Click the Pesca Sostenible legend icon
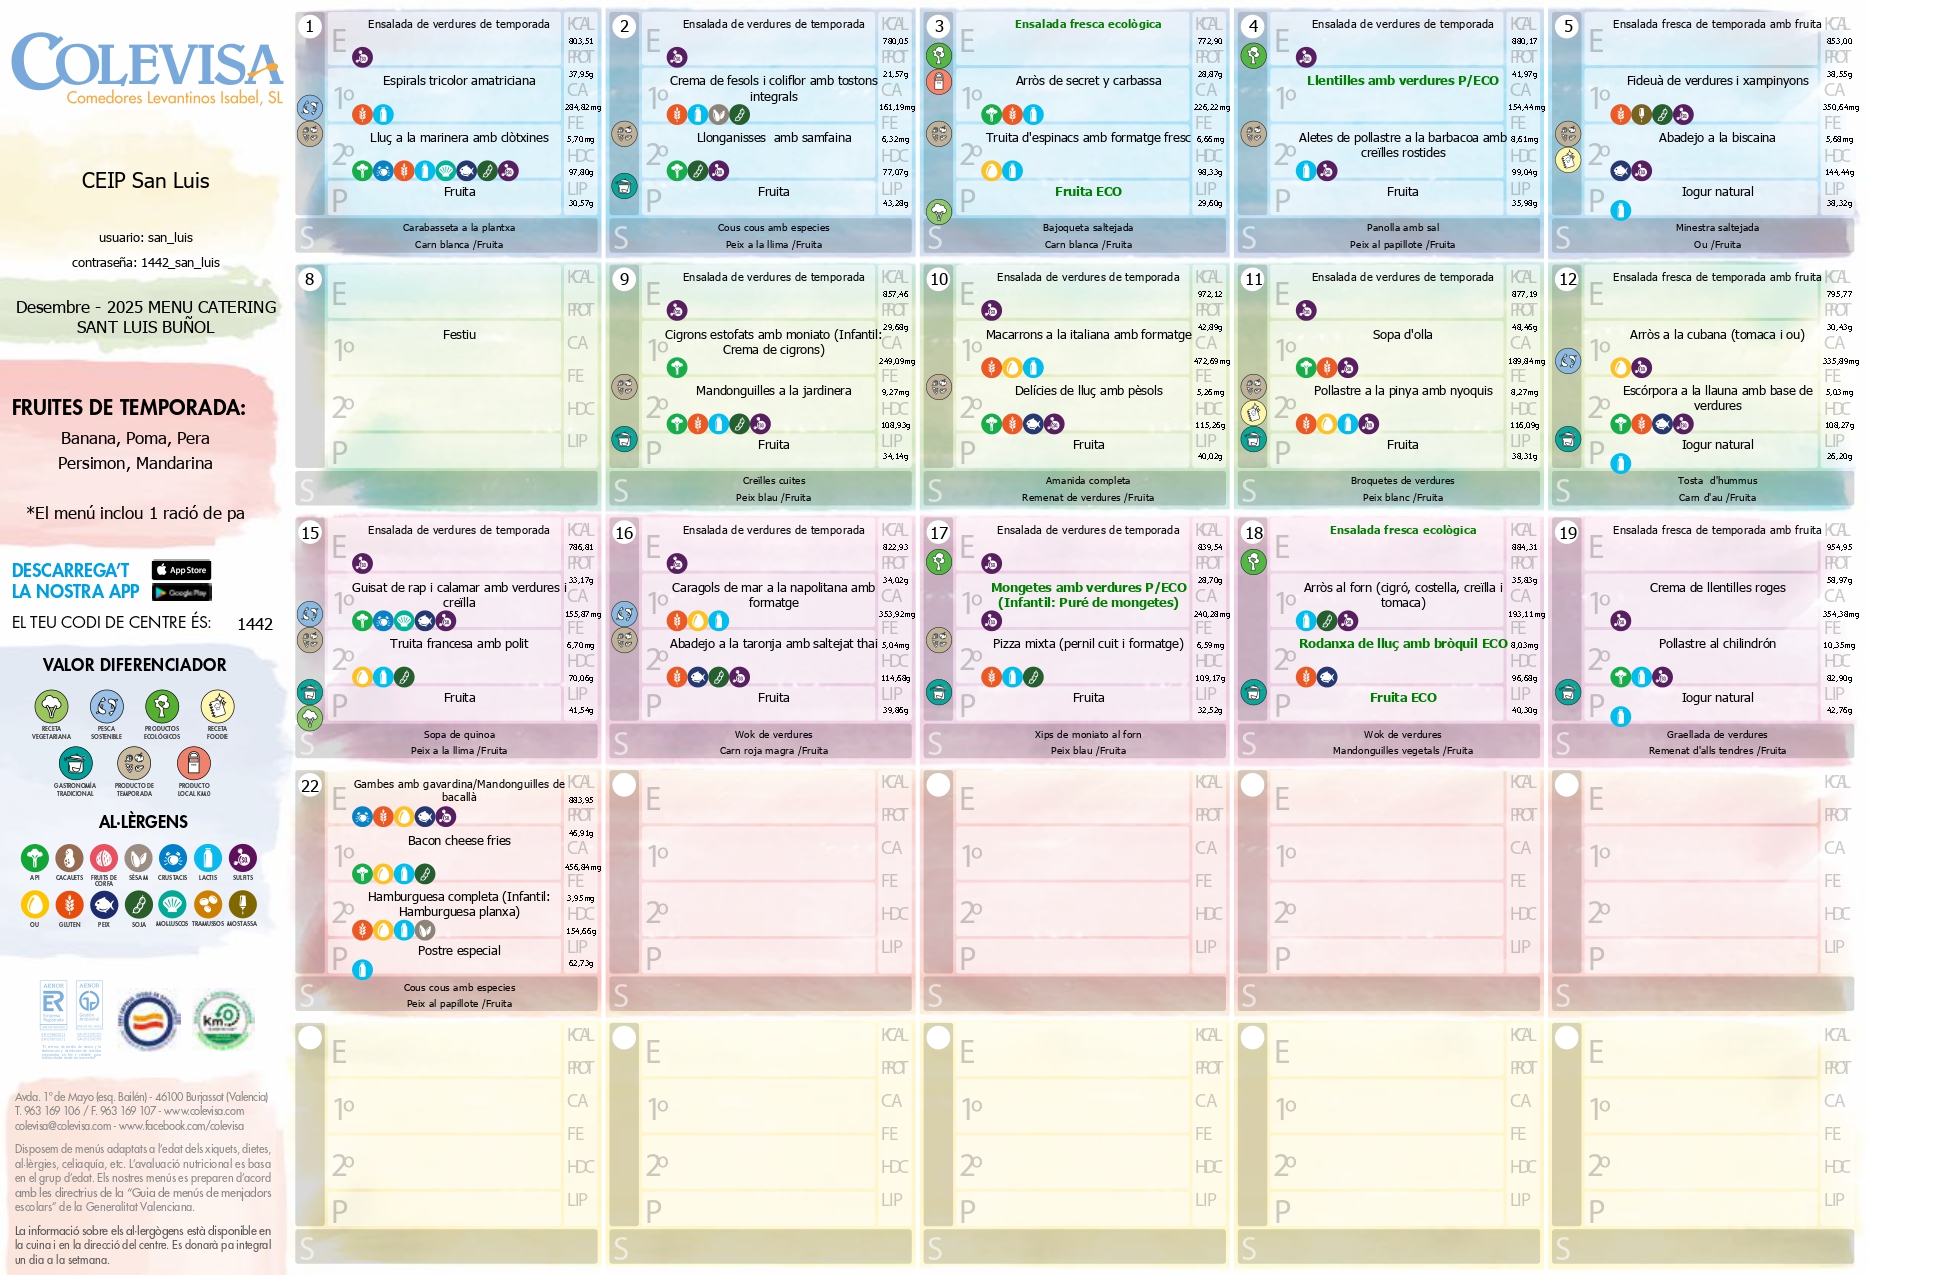The image size is (1950, 1275). [x=106, y=707]
